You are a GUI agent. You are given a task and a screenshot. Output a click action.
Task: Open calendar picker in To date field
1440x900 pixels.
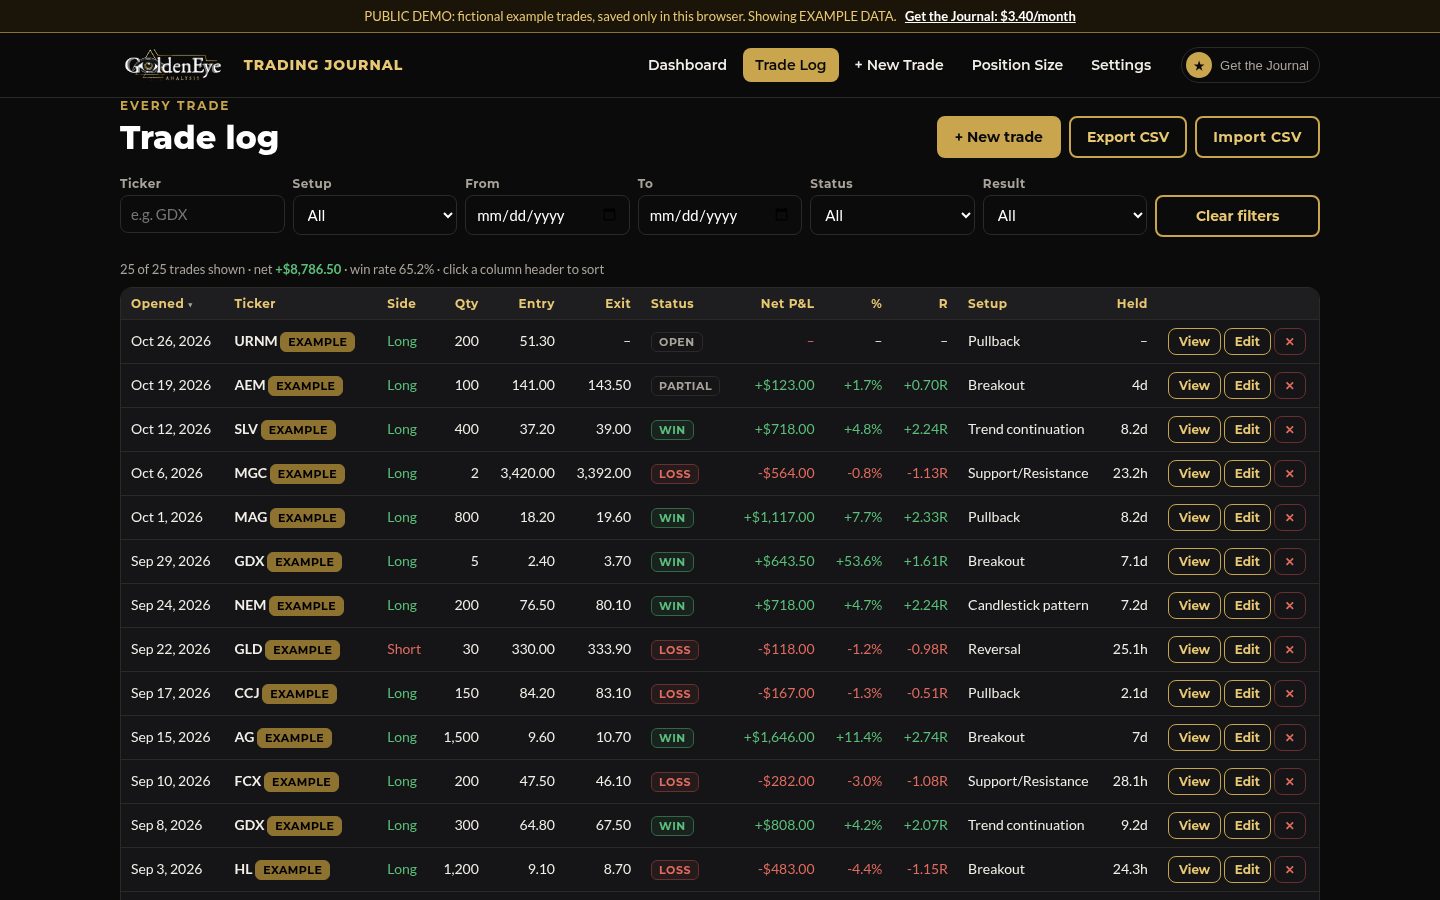pyautogui.click(x=781, y=215)
